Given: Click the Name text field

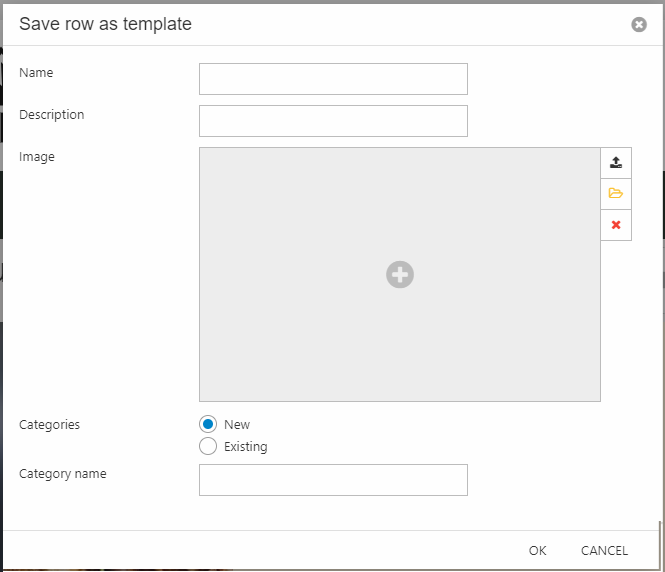Looking at the screenshot, I should coord(333,79).
